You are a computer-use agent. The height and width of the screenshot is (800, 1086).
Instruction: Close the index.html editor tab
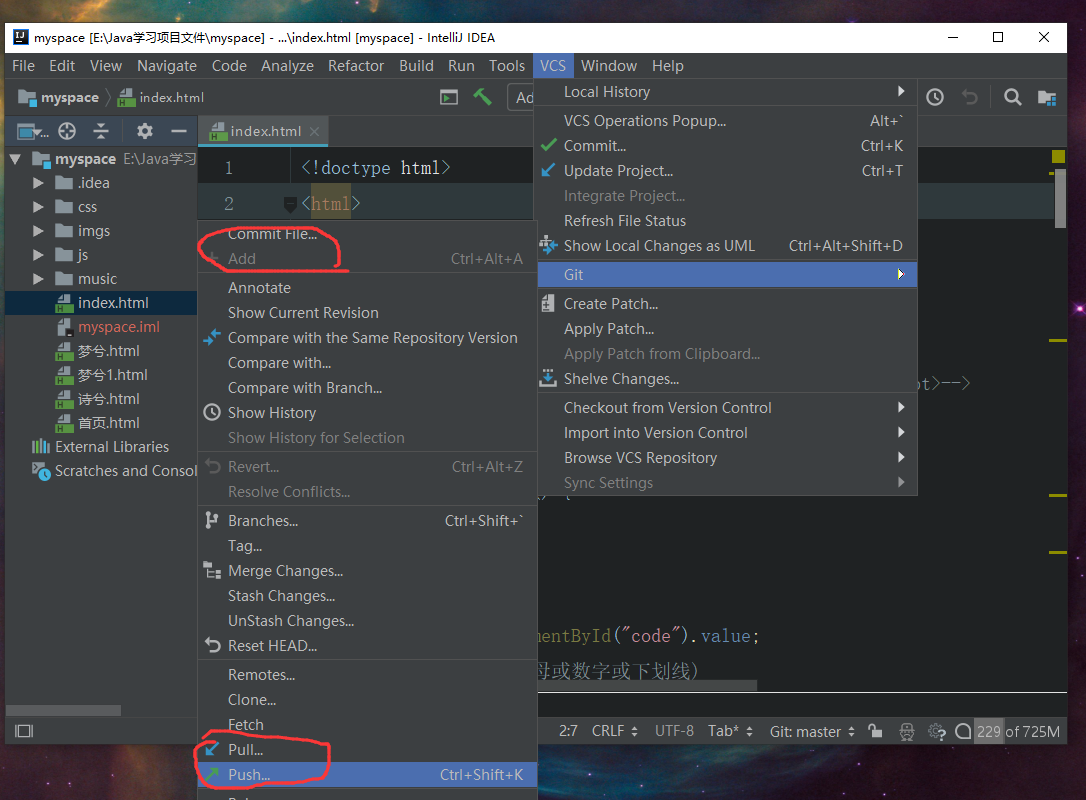[314, 131]
